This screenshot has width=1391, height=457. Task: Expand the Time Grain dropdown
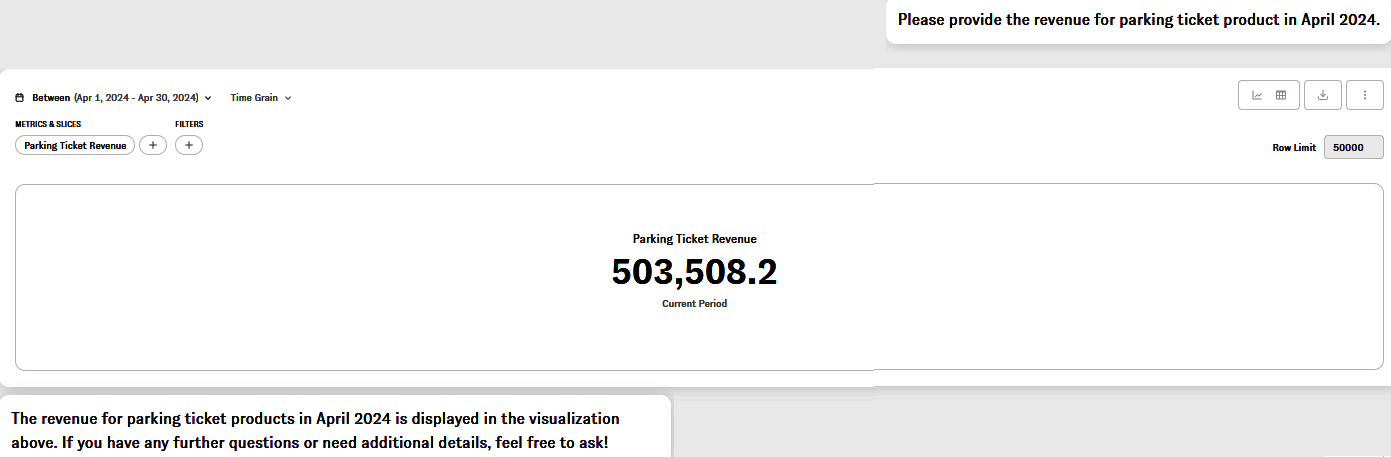tap(260, 98)
